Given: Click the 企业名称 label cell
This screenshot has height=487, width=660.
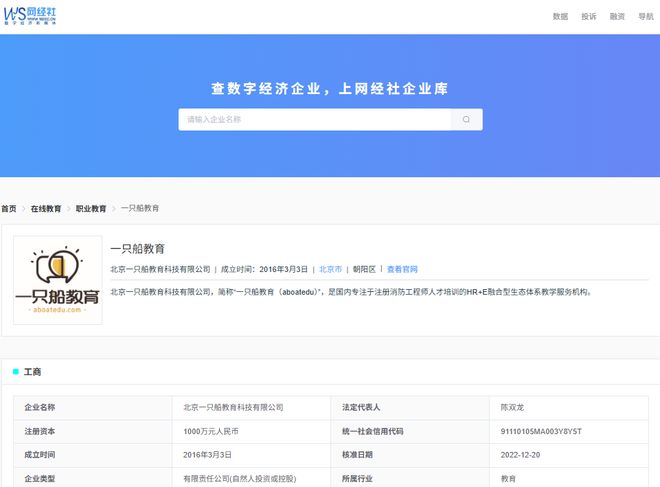Looking at the screenshot, I should point(93,407).
